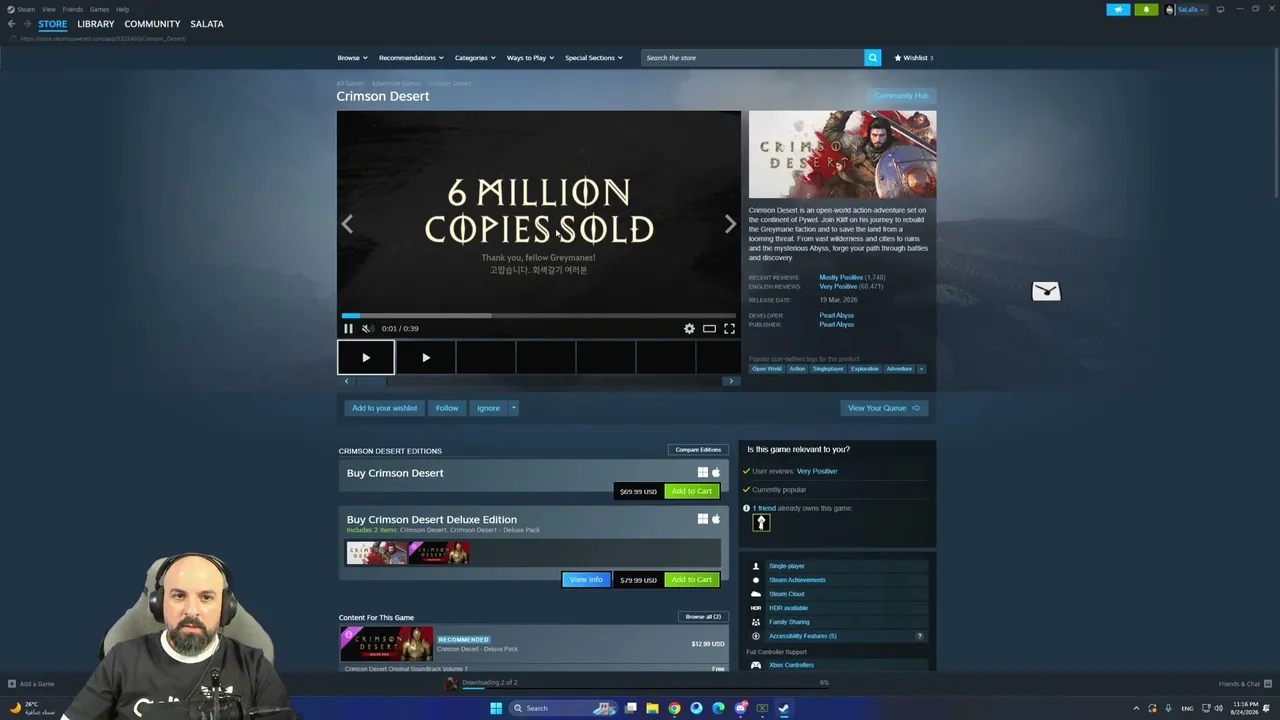Show the previous media item with left arrow

[x=347, y=224]
